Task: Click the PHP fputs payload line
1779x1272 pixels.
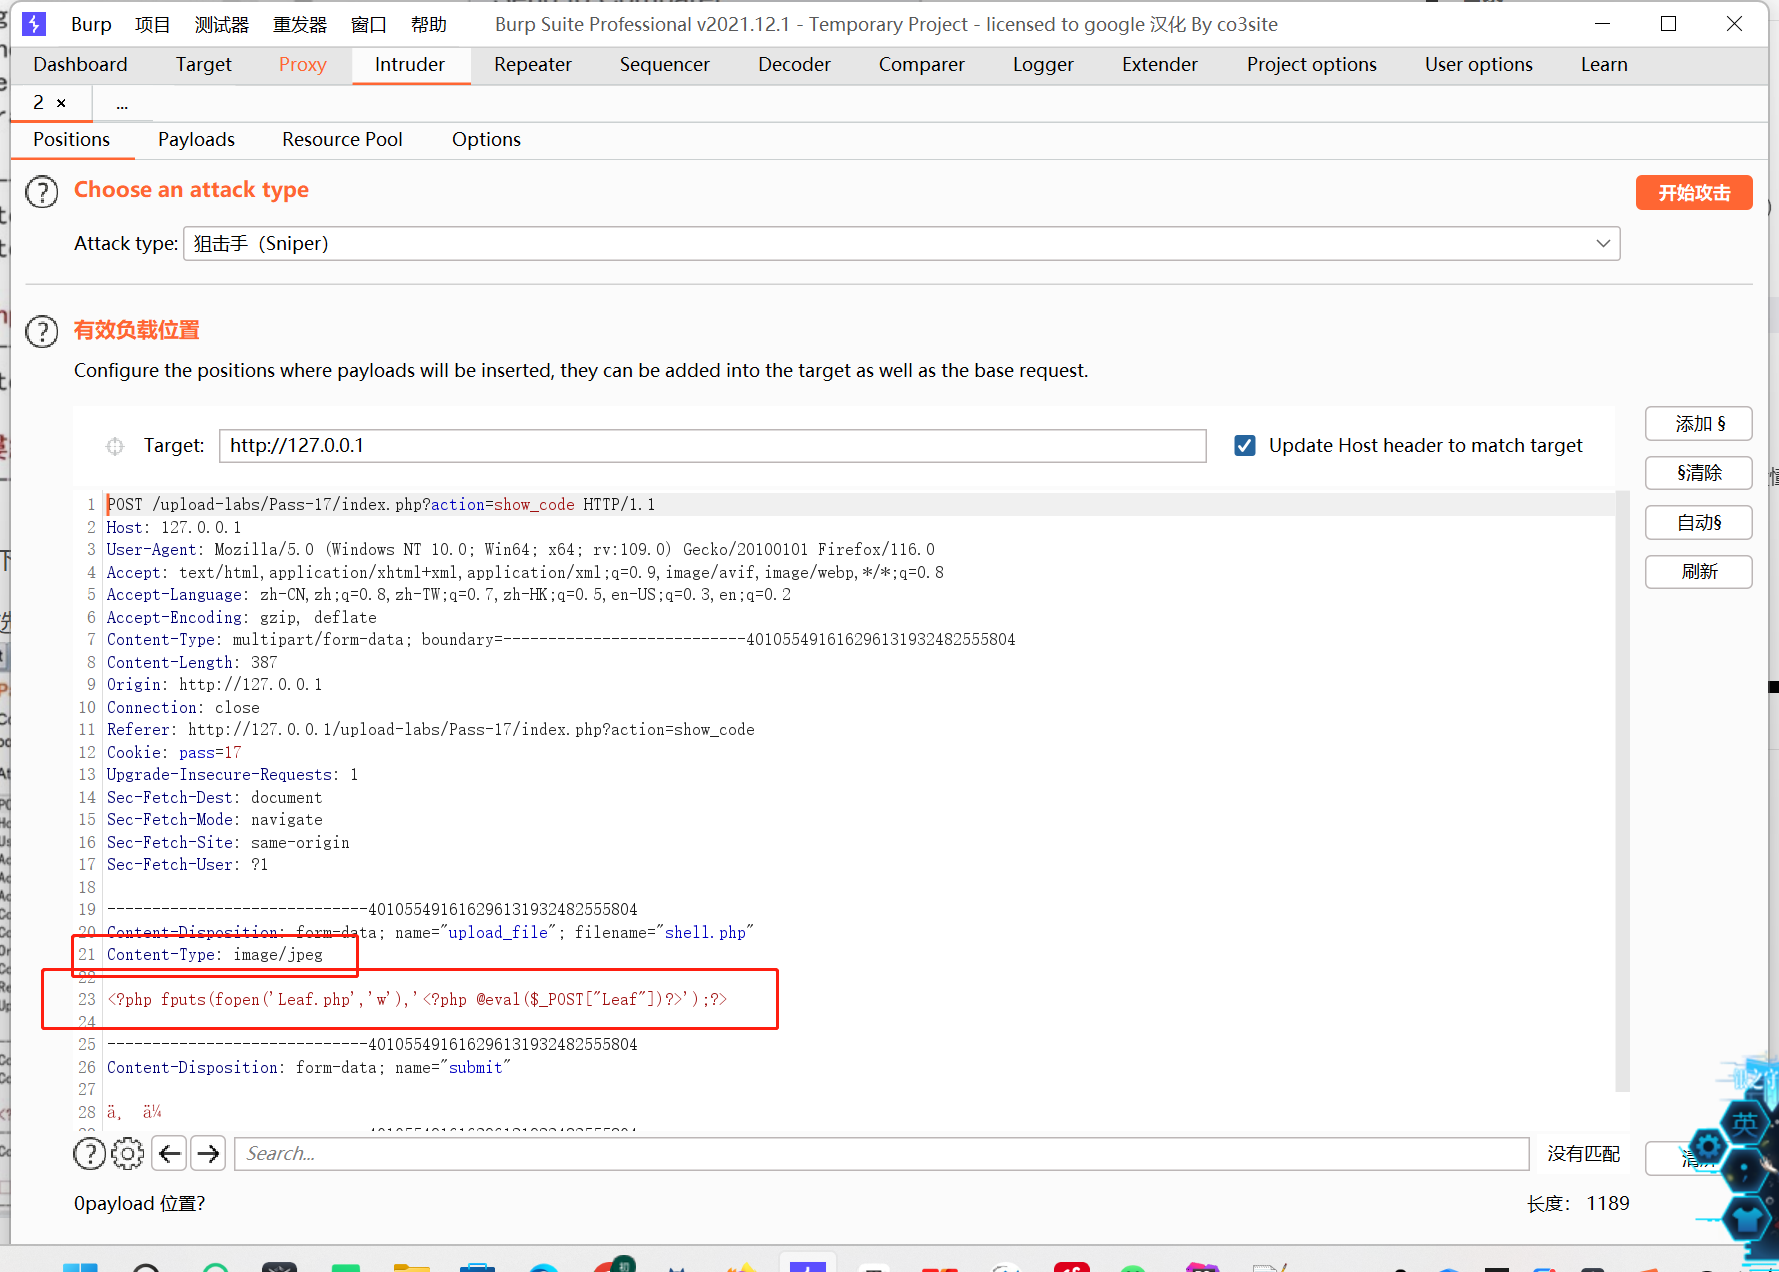Action: click(x=417, y=1000)
